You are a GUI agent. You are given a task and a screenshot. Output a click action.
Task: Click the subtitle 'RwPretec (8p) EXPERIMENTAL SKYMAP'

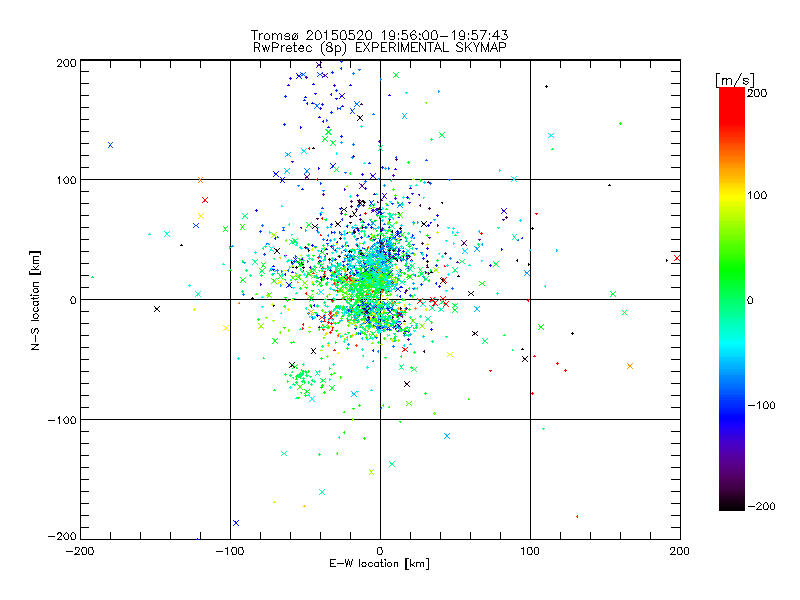[x=379, y=47]
